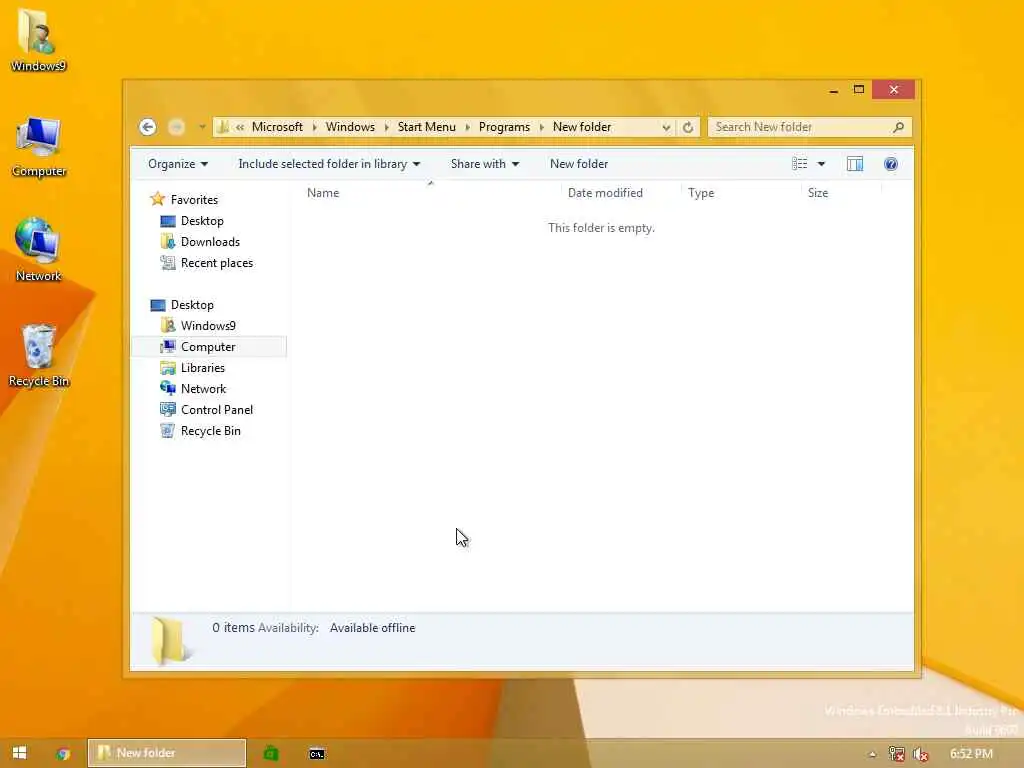Click the Refresh button in address bar
1024x768 pixels.
(x=688, y=127)
